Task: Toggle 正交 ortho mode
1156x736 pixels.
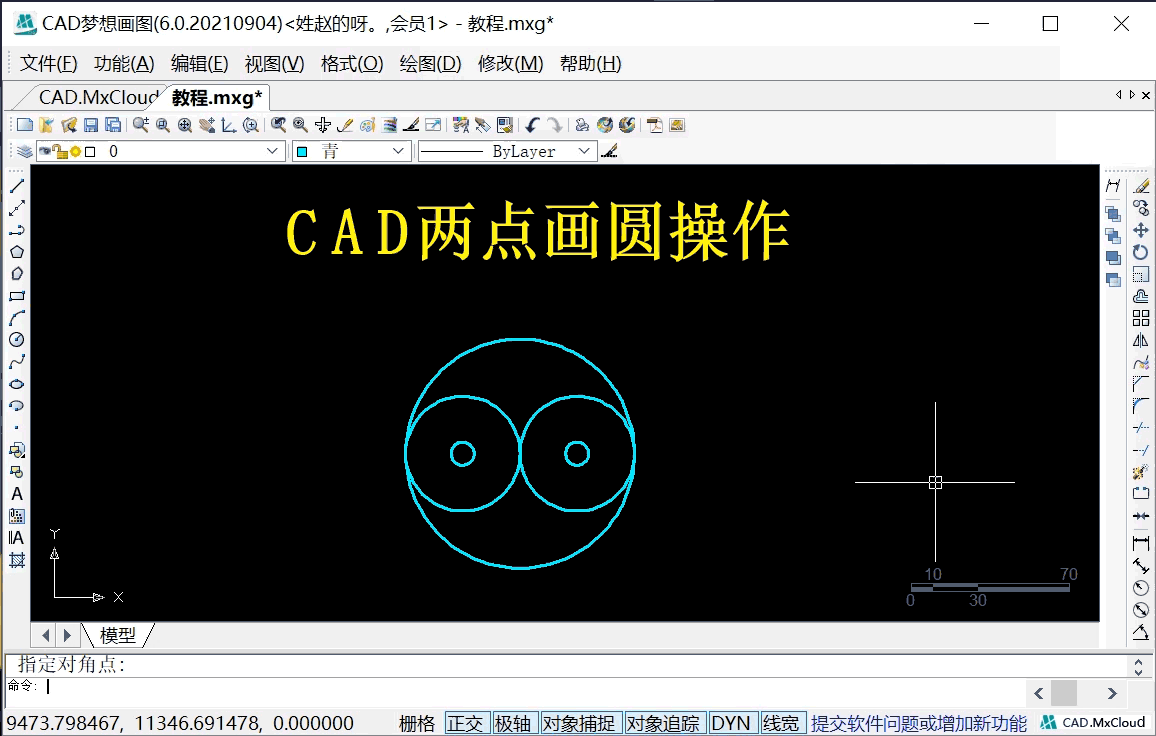Action: [x=465, y=723]
